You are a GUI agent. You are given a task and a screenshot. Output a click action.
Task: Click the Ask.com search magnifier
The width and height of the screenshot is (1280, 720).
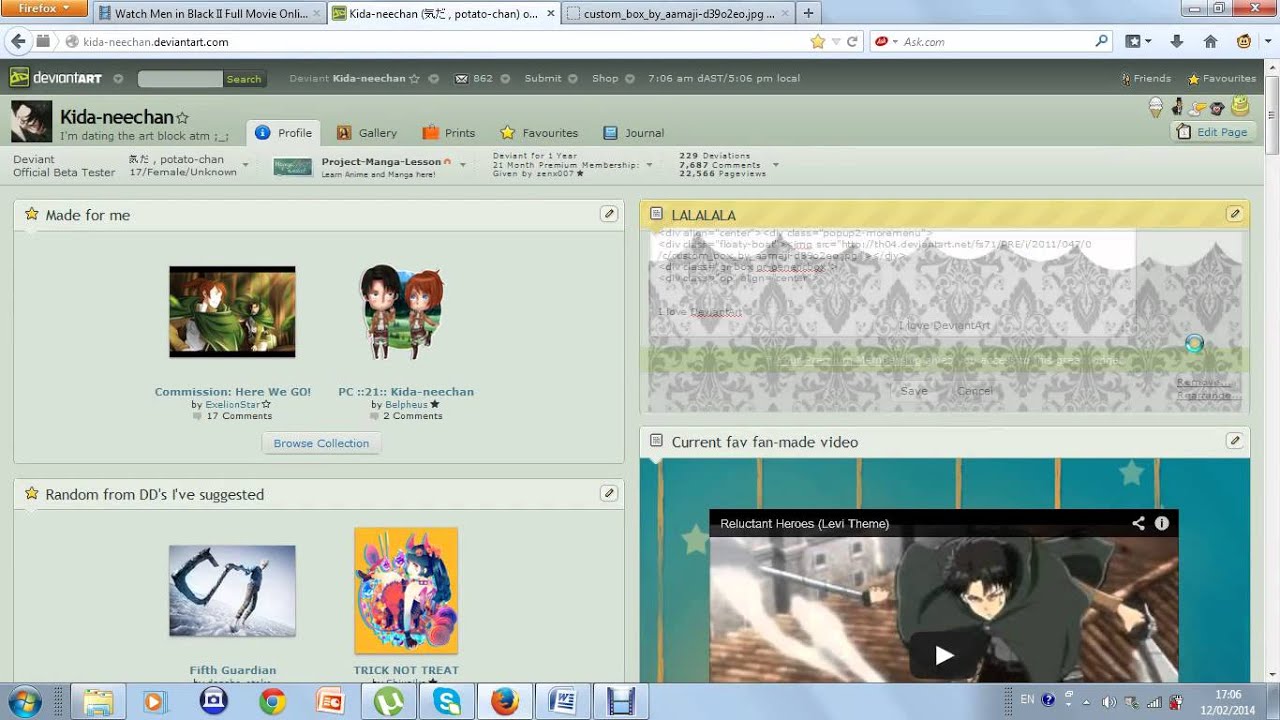click(1101, 42)
